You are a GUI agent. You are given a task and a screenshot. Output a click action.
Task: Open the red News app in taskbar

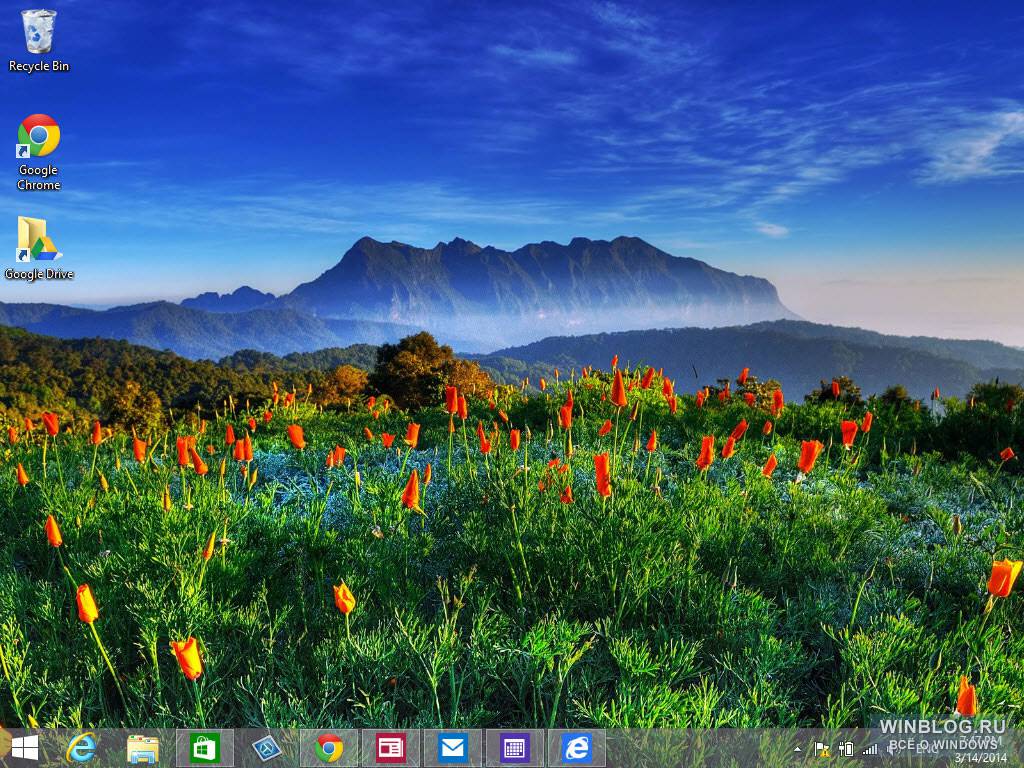coord(391,748)
